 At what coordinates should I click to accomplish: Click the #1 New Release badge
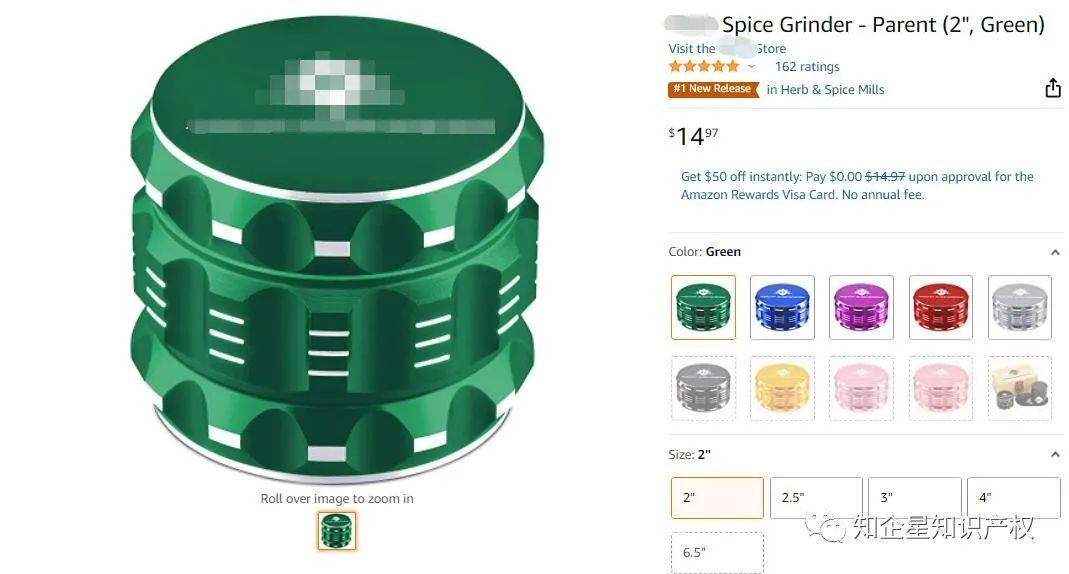(713, 89)
